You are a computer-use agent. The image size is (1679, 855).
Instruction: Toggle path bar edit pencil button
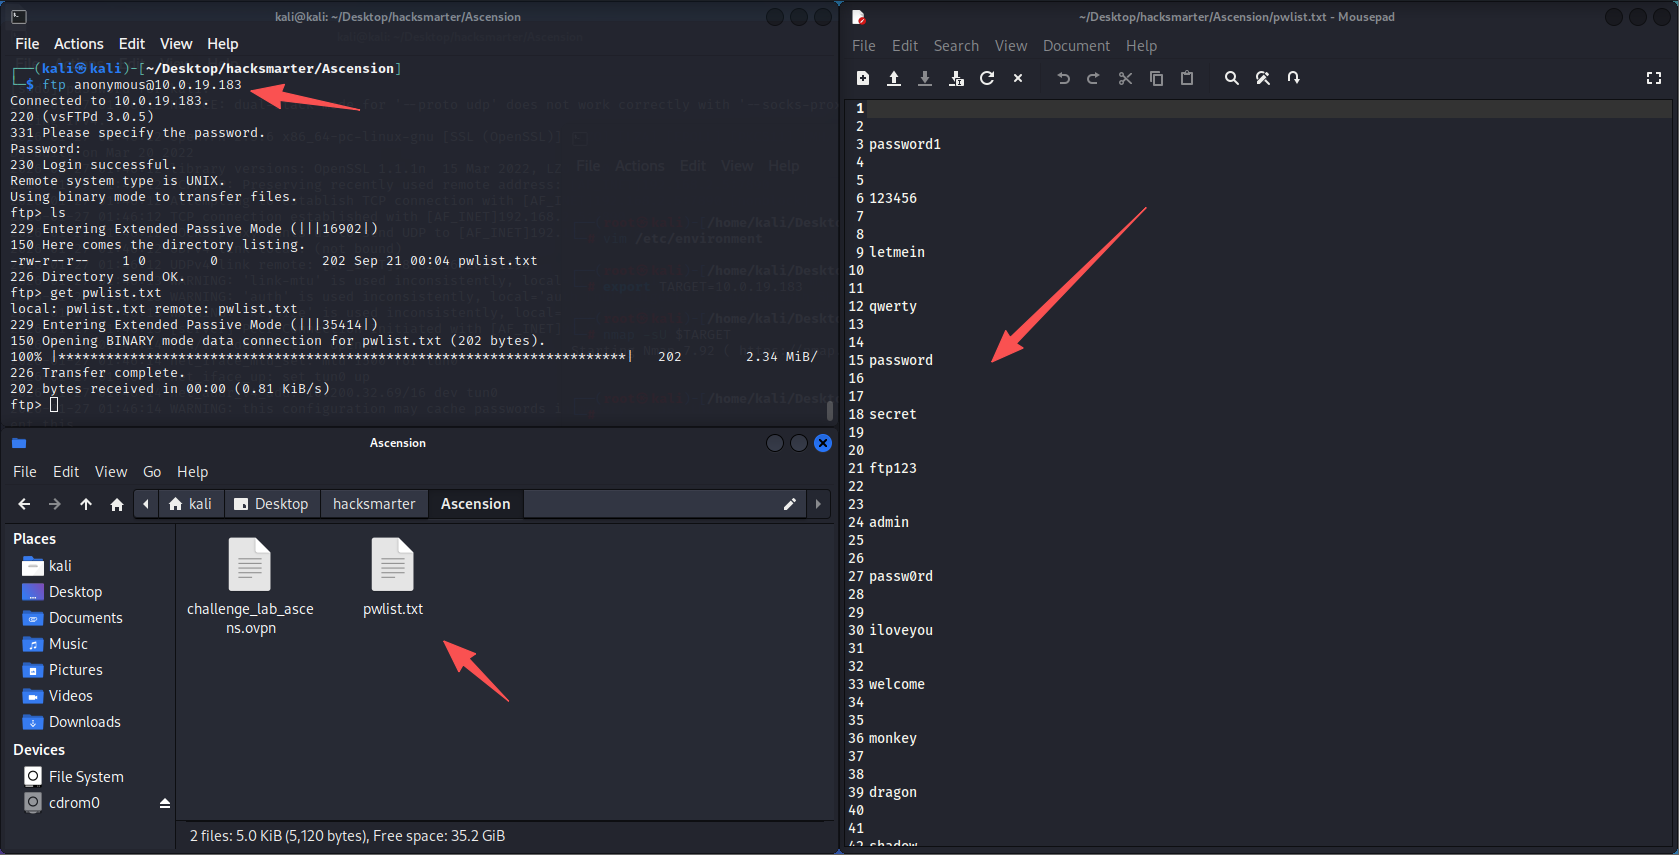tap(789, 504)
